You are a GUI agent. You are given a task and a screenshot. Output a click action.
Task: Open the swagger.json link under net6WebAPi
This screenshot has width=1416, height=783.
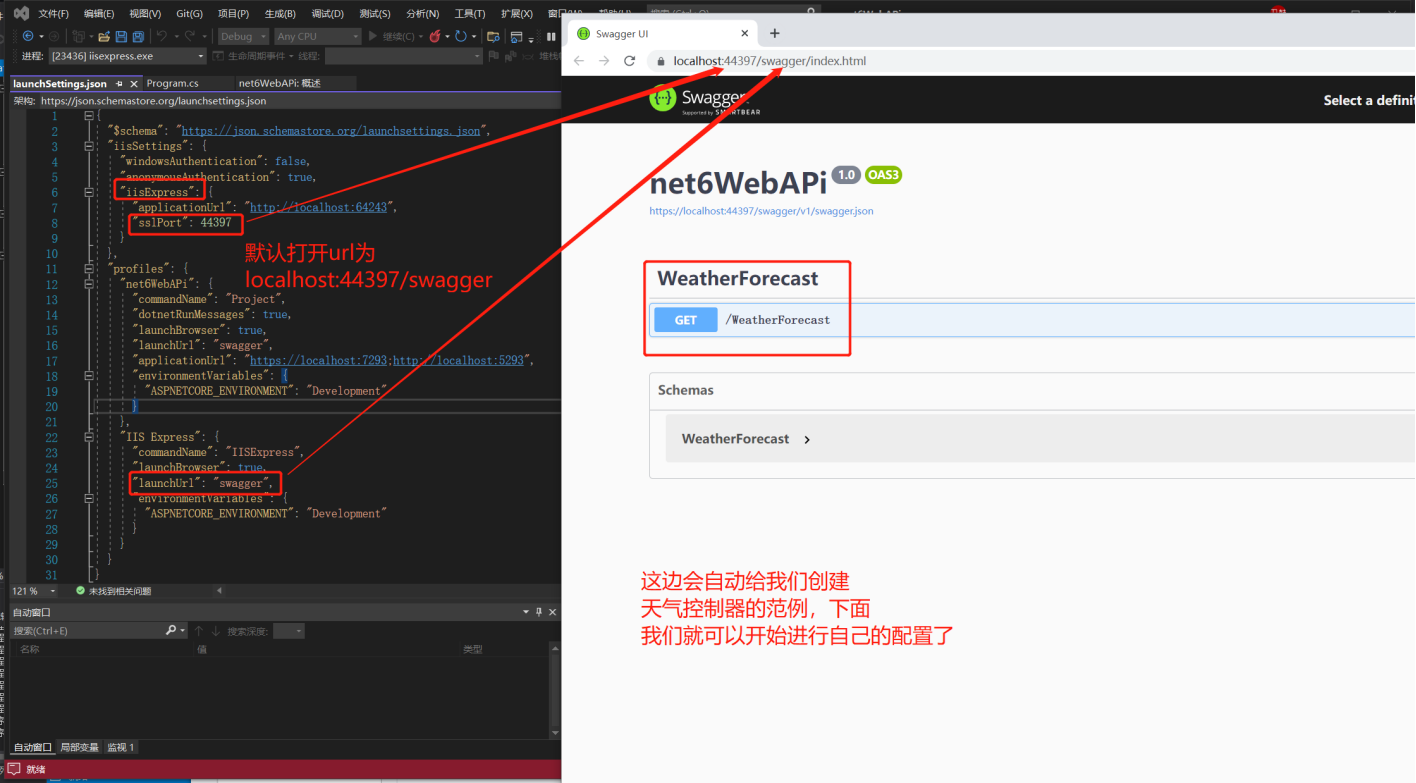coord(761,211)
